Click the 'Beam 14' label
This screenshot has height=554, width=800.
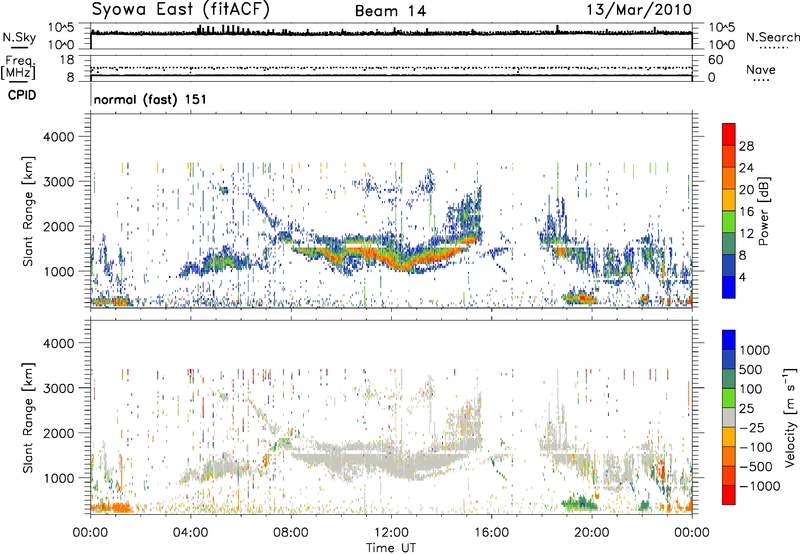390,11
